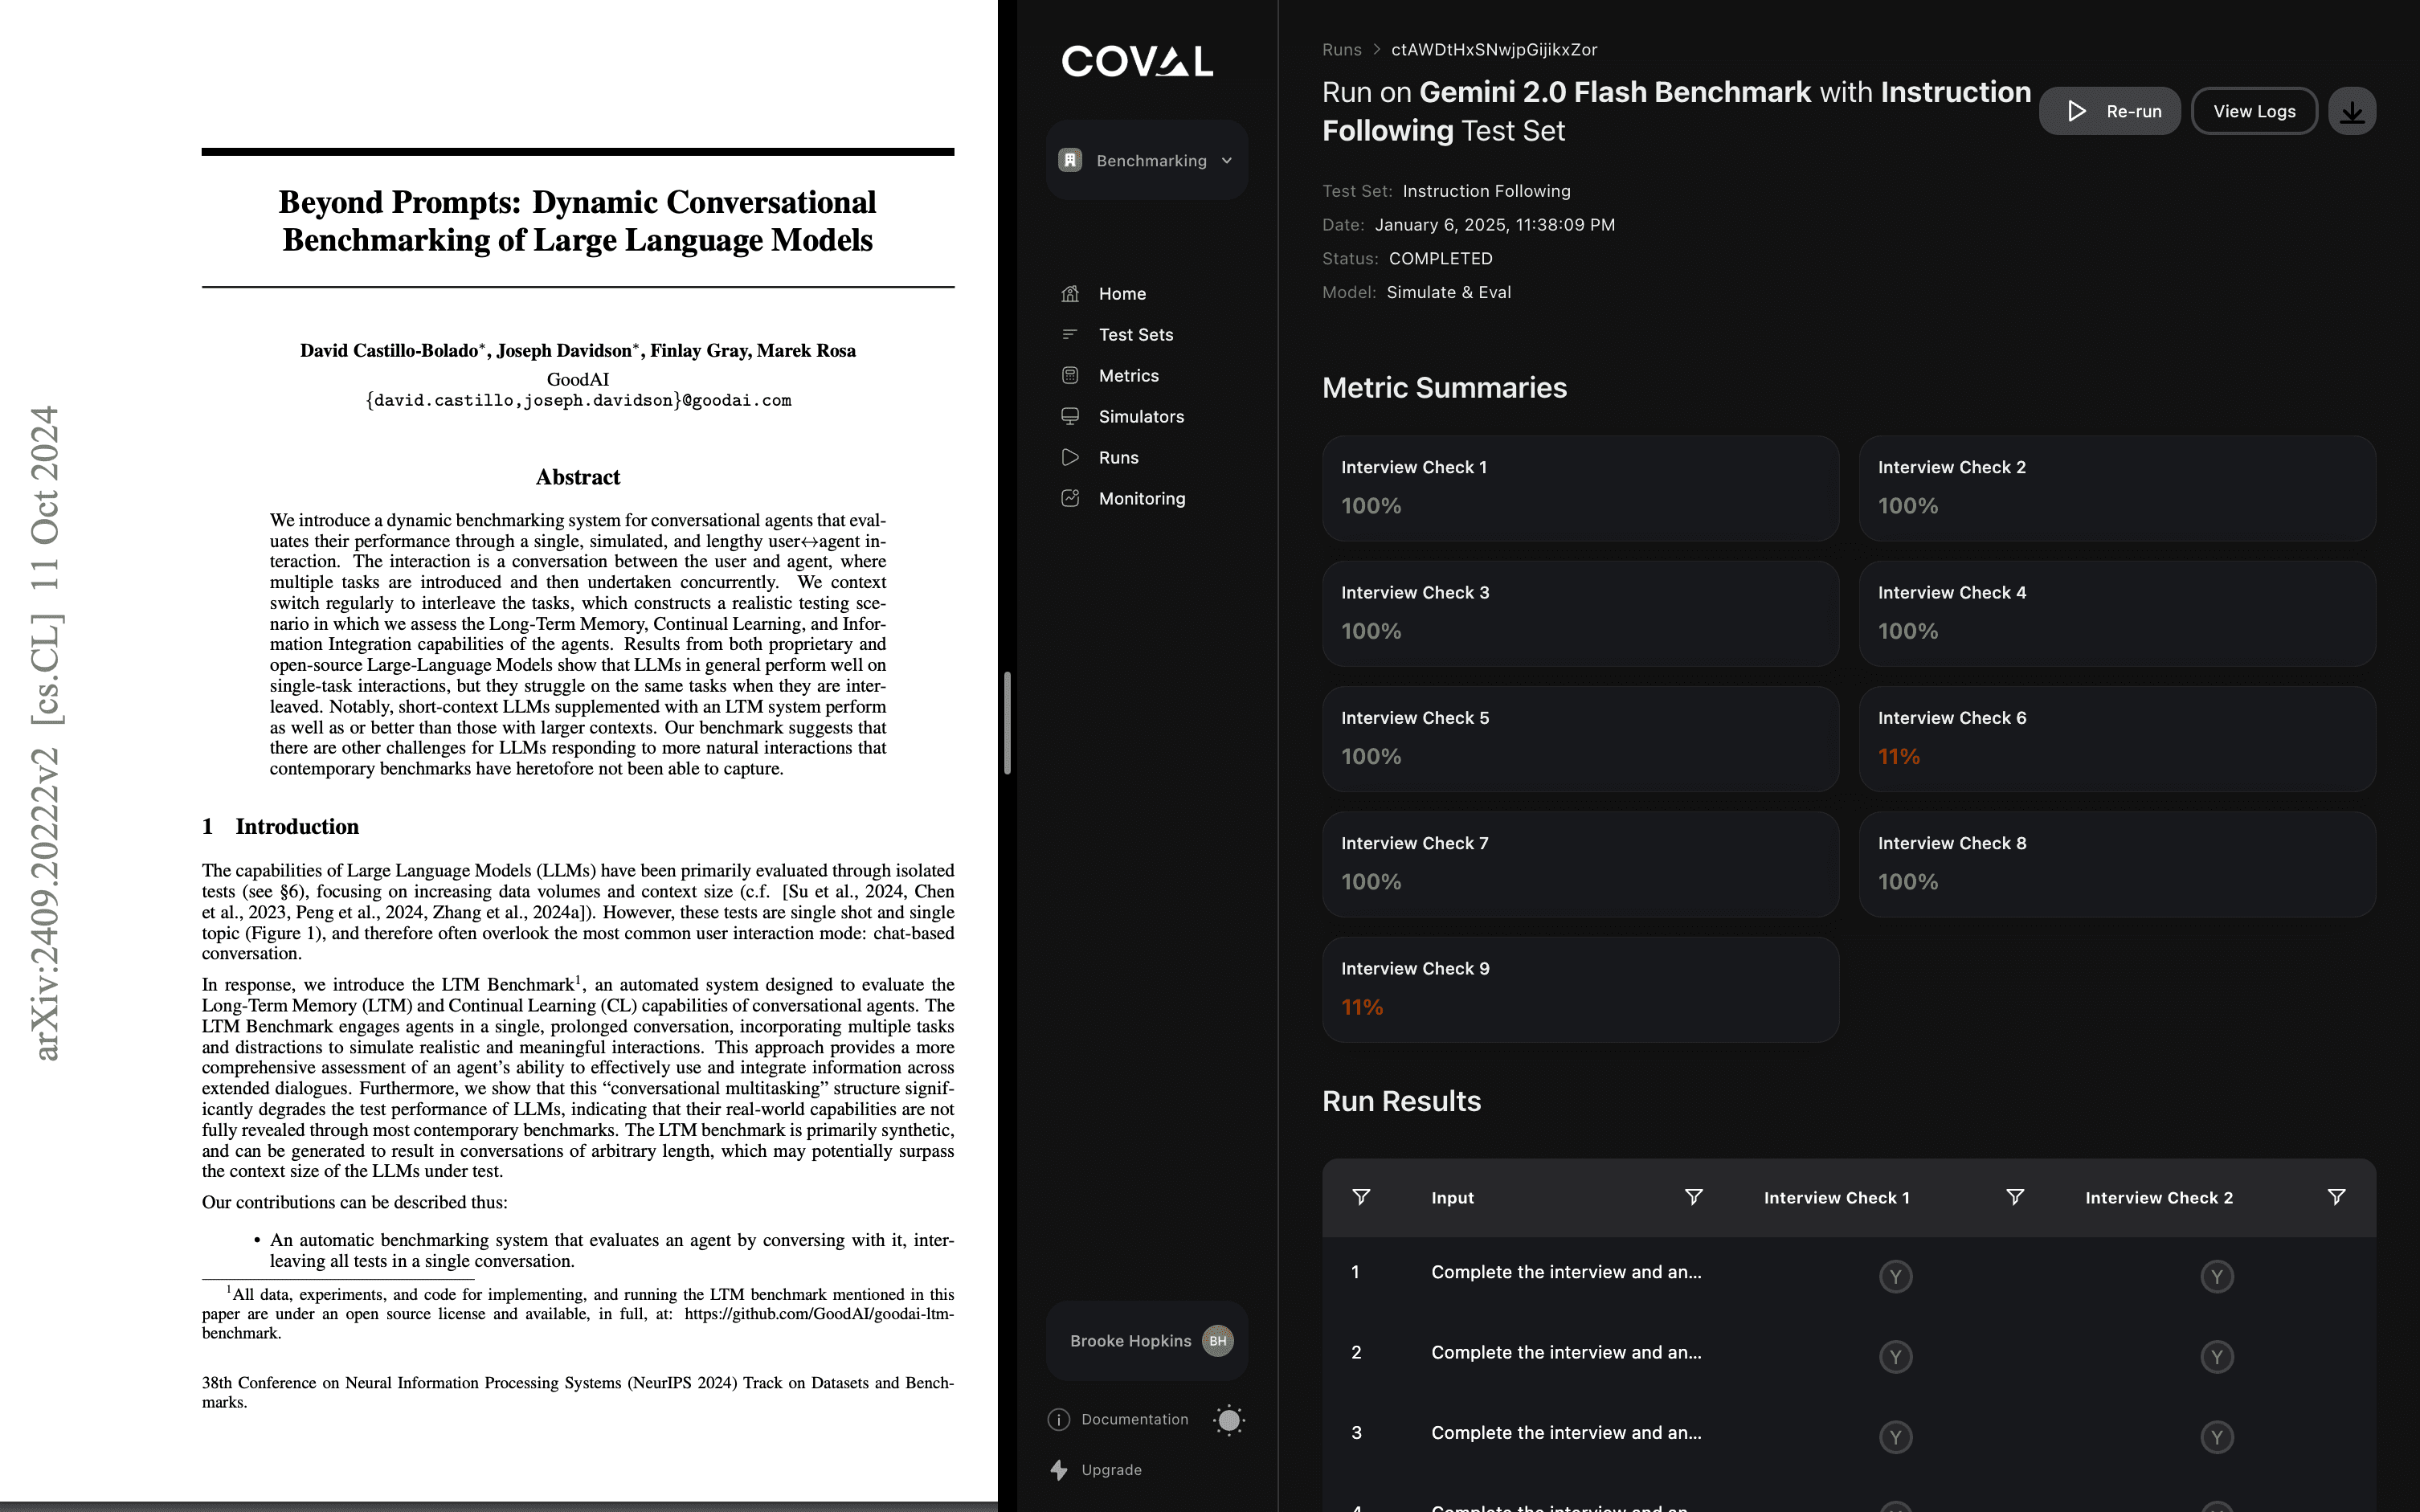Select the Interview Check 7 summary card

coord(1580,864)
